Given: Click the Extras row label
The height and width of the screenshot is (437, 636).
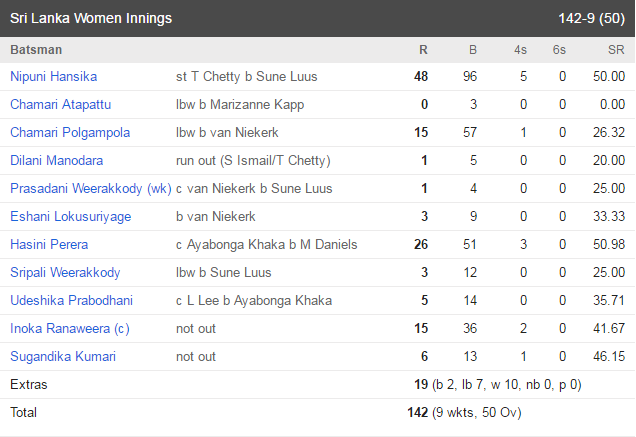Looking at the screenshot, I should [29, 384].
